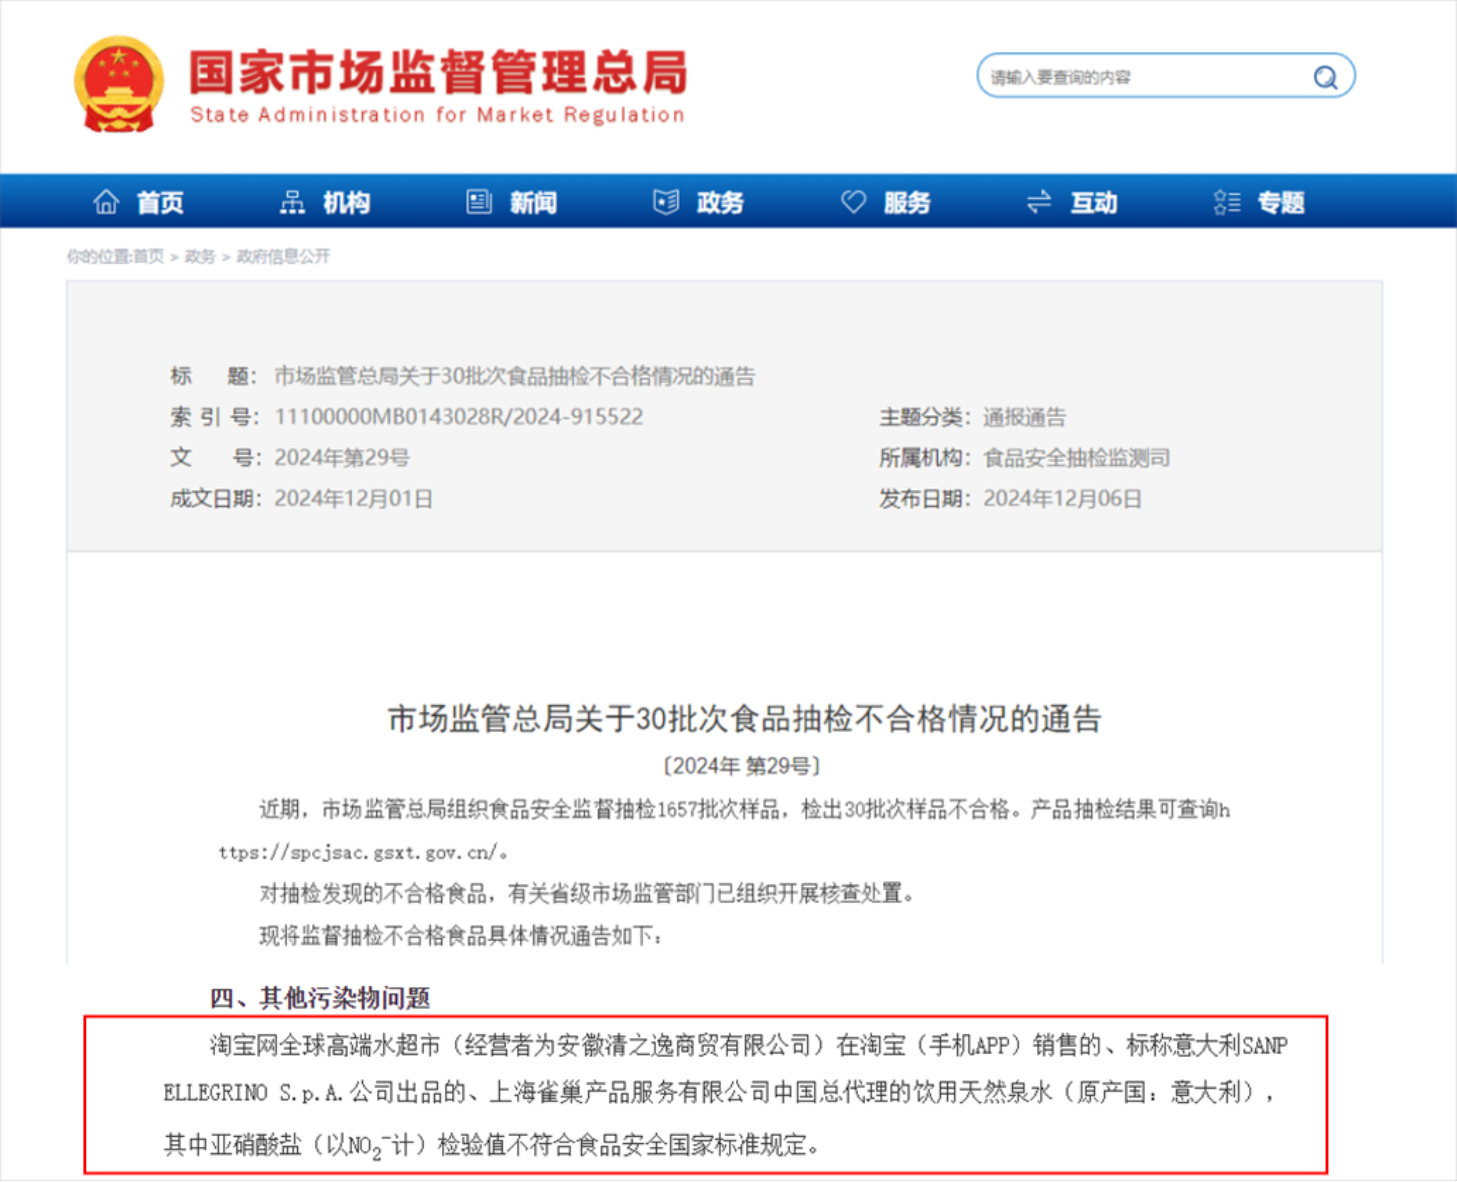Viewport: 1457px width, 1182px height.
Task: Click the home icon beside 首页
Action: (x=106, y=202)
